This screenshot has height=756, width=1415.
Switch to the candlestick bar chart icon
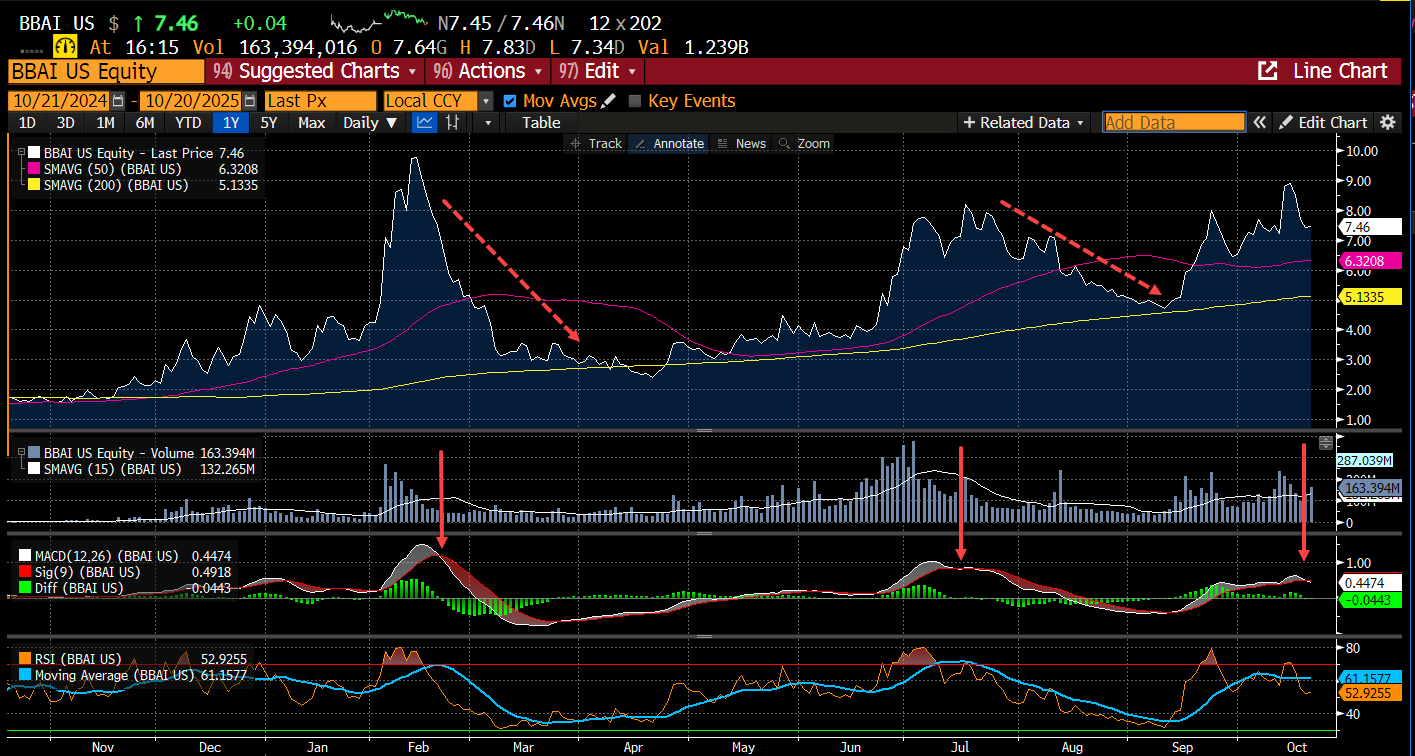click(x=453, y=123)
